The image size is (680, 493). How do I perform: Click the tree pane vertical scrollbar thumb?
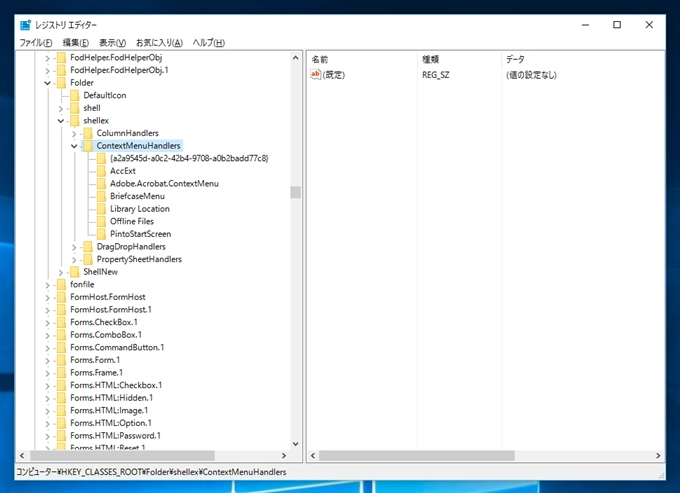tap(296, 192)
